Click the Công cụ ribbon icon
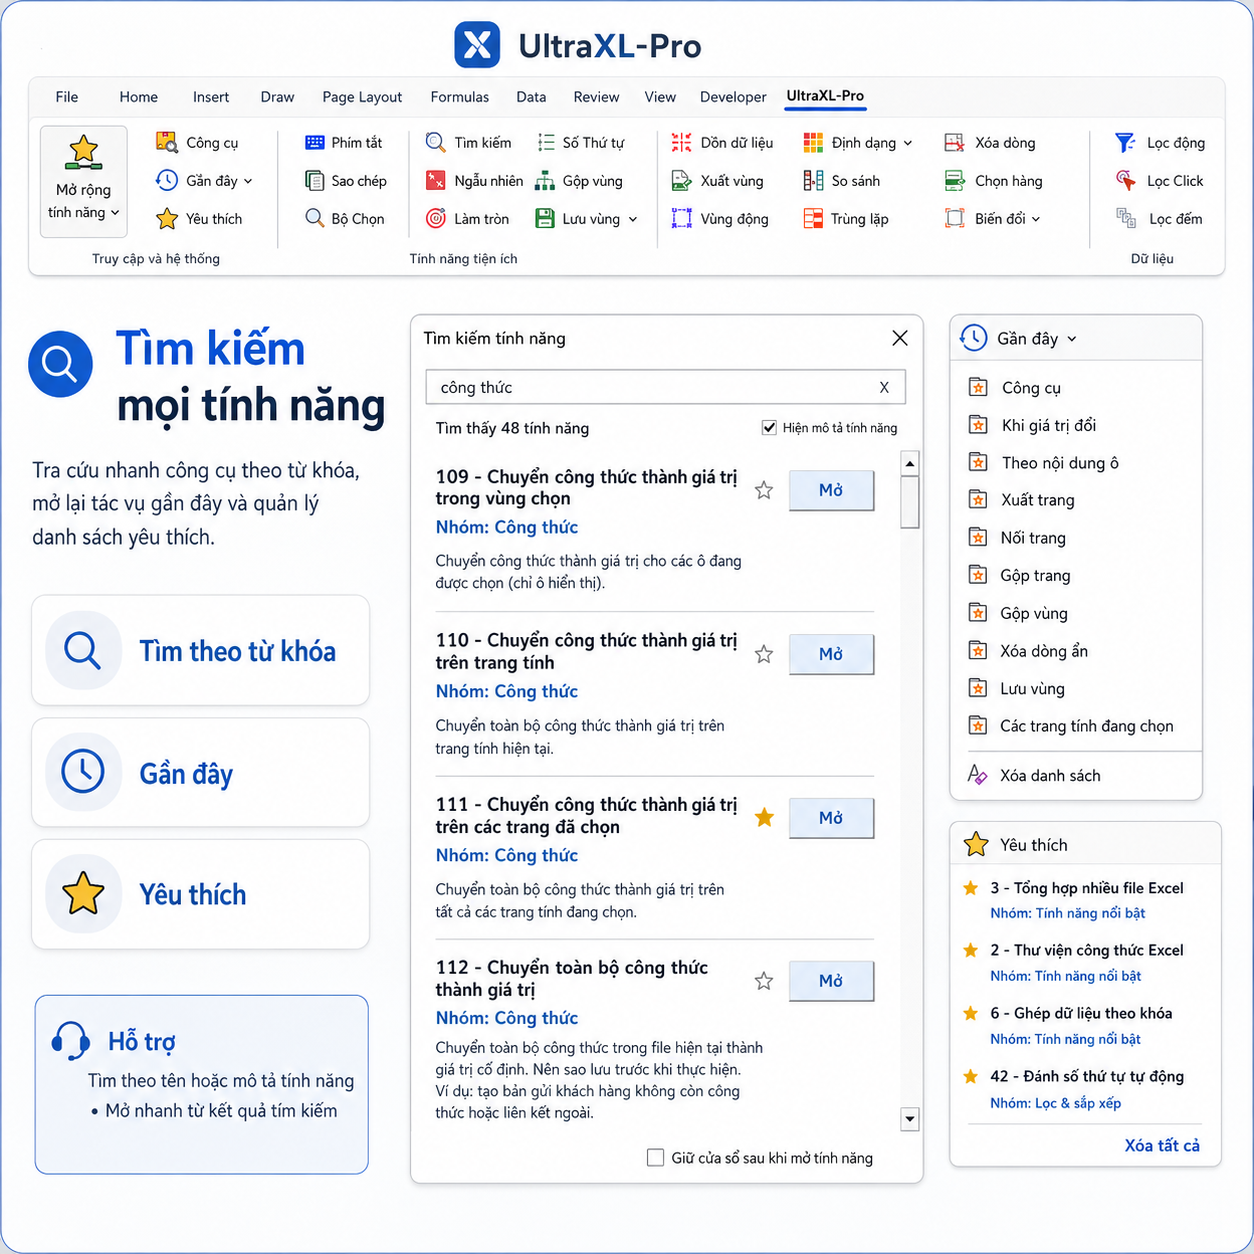Image resolution: width=1254 pixels, height=1254 pixels. [166, 142]
